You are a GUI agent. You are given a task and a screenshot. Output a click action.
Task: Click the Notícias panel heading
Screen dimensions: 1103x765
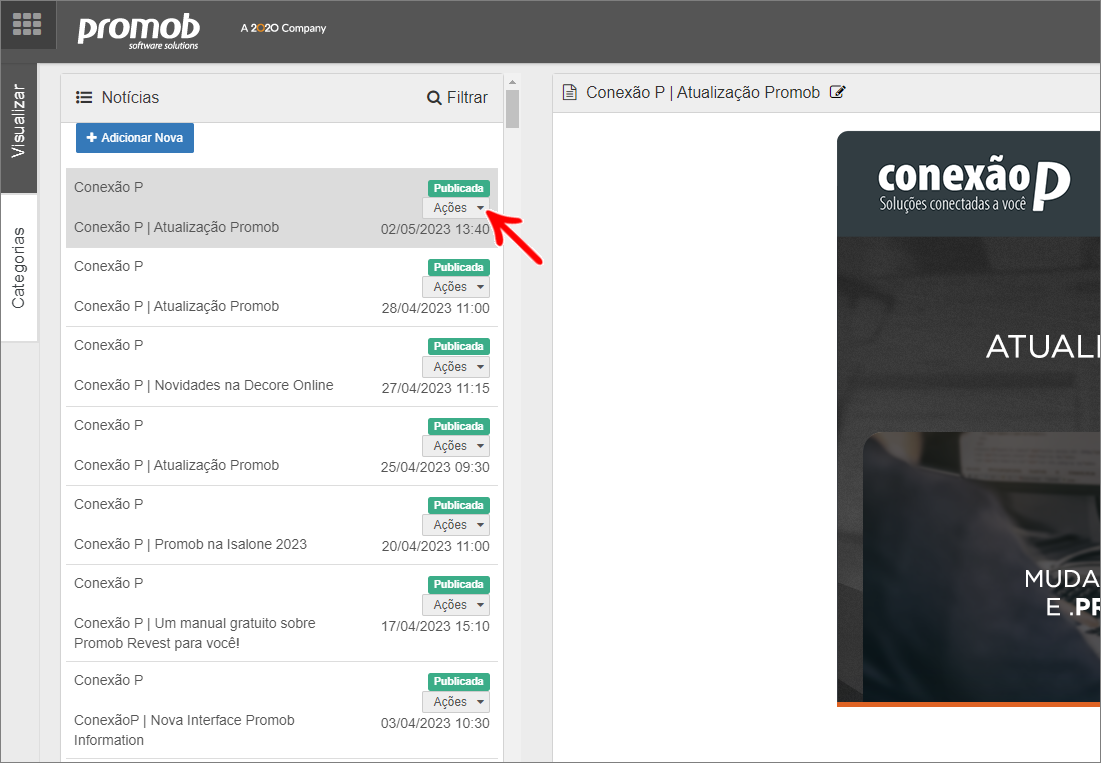point(130,98)
